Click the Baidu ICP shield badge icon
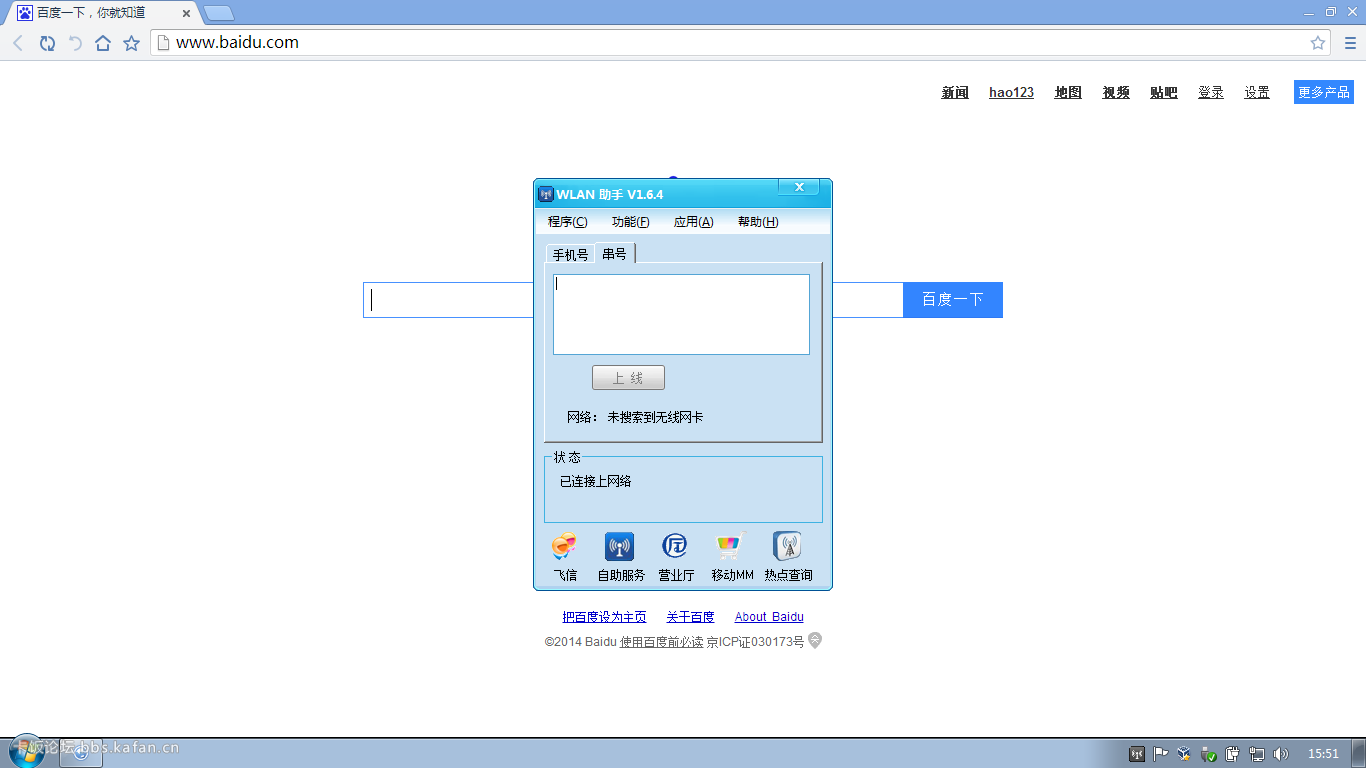 pyautogui.click(x=815, y=641)
